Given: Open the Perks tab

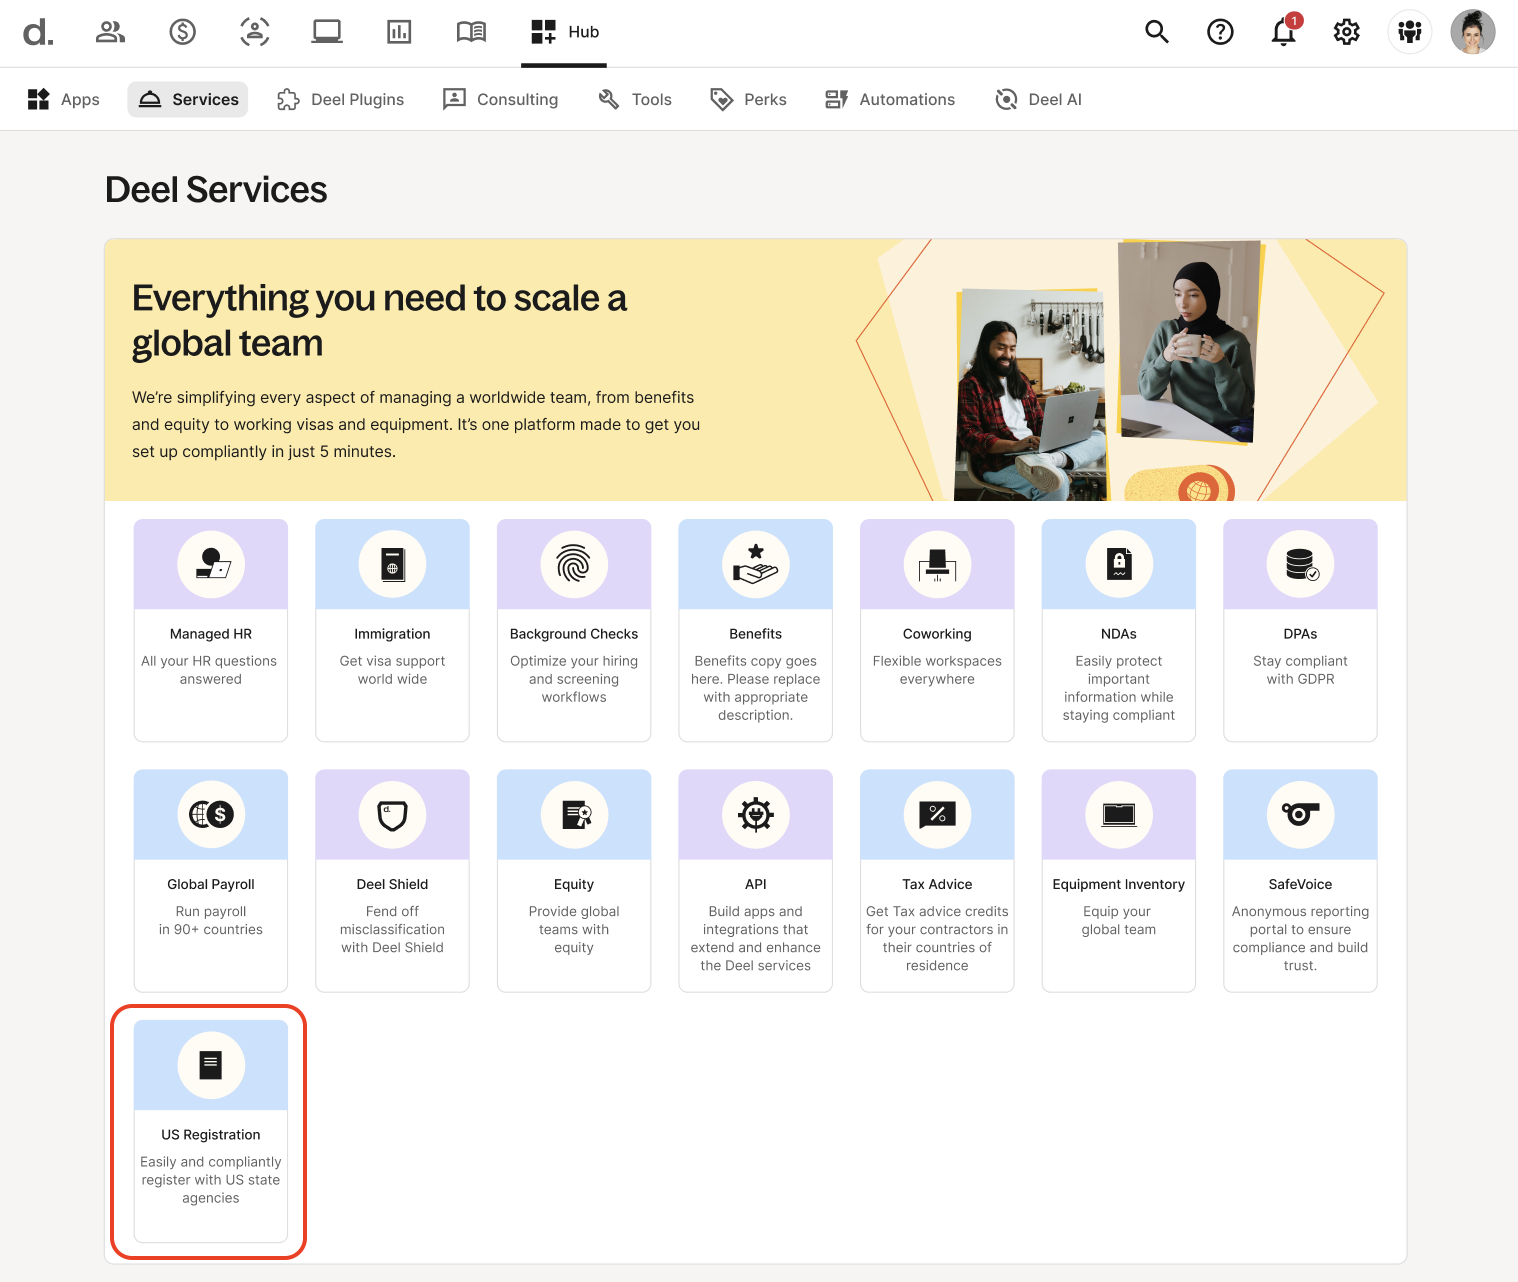Looking at the screenshot, I should click(x=748, y=99).
